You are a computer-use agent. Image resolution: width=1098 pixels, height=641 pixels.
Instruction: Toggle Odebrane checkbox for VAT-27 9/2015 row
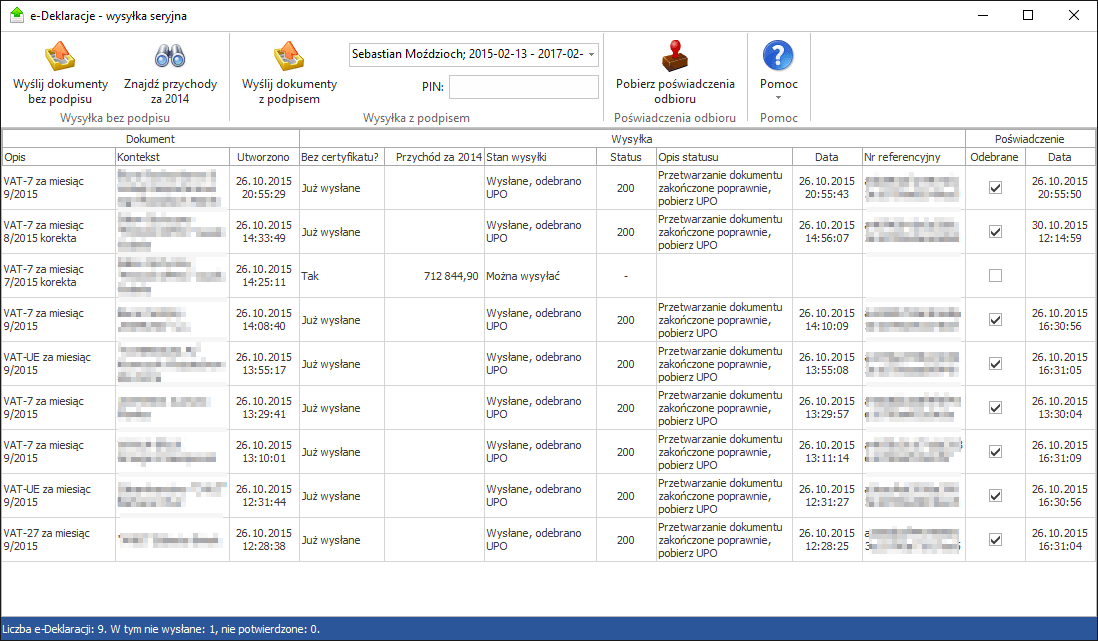click(995, 540)
